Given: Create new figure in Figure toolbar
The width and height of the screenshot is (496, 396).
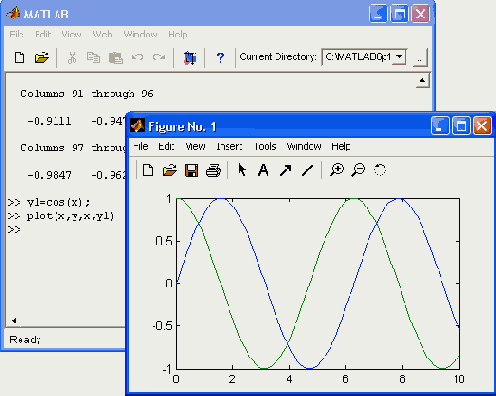Looking at the screenshot, I should 148,170.
